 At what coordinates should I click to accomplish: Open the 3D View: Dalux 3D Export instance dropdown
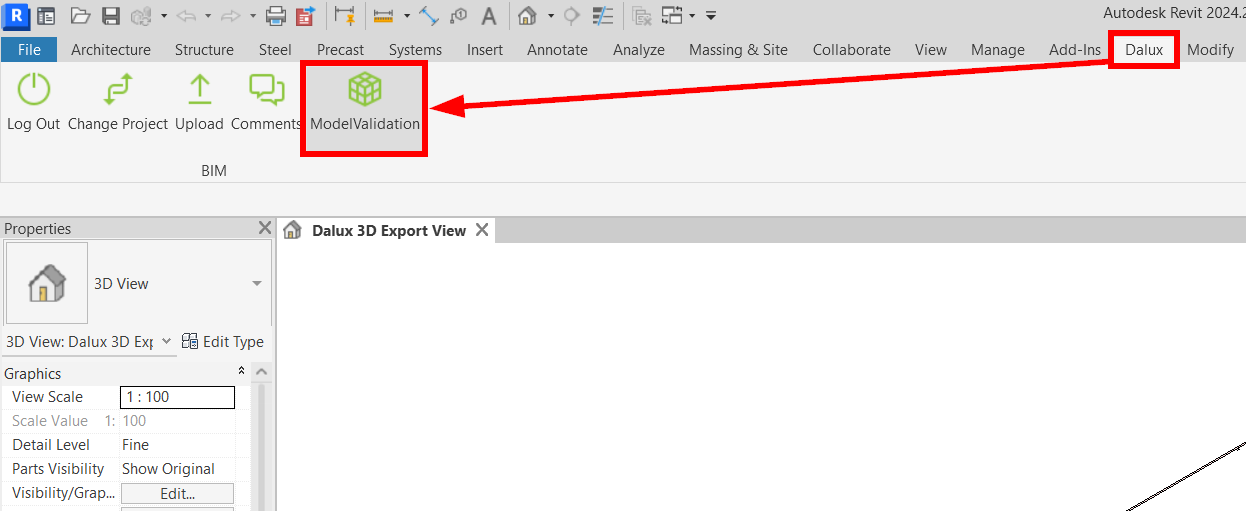point(166,341)
